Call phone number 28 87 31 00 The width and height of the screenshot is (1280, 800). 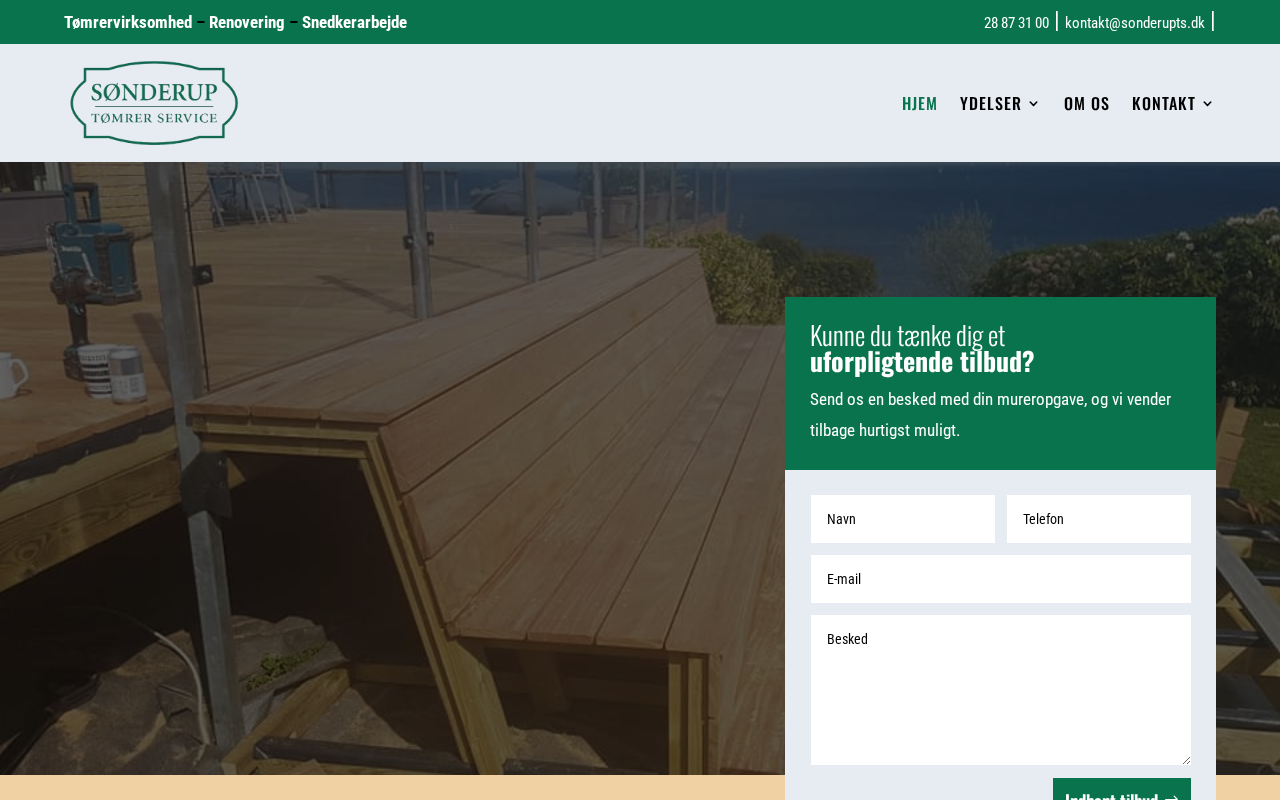pos(1016,22)
